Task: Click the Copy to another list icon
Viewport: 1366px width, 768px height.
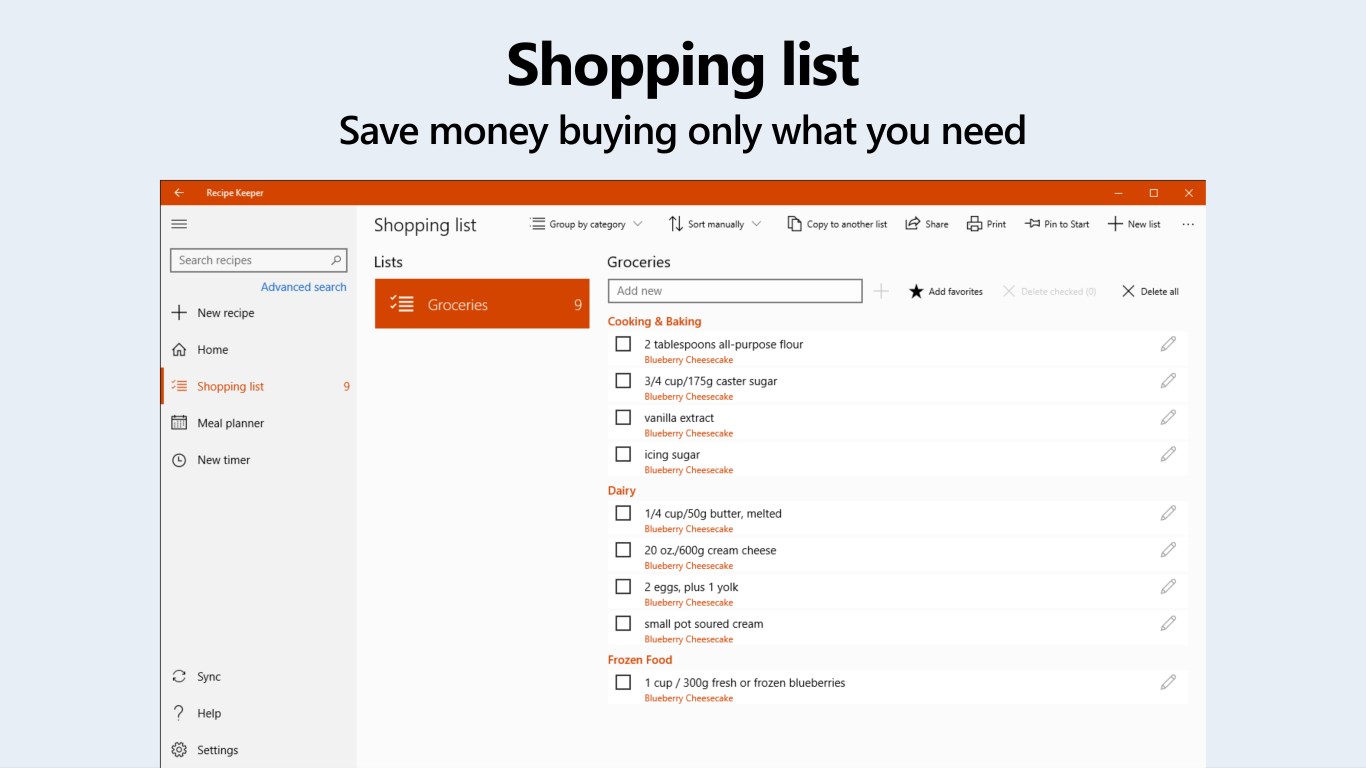Action: (x=794, y=224)
